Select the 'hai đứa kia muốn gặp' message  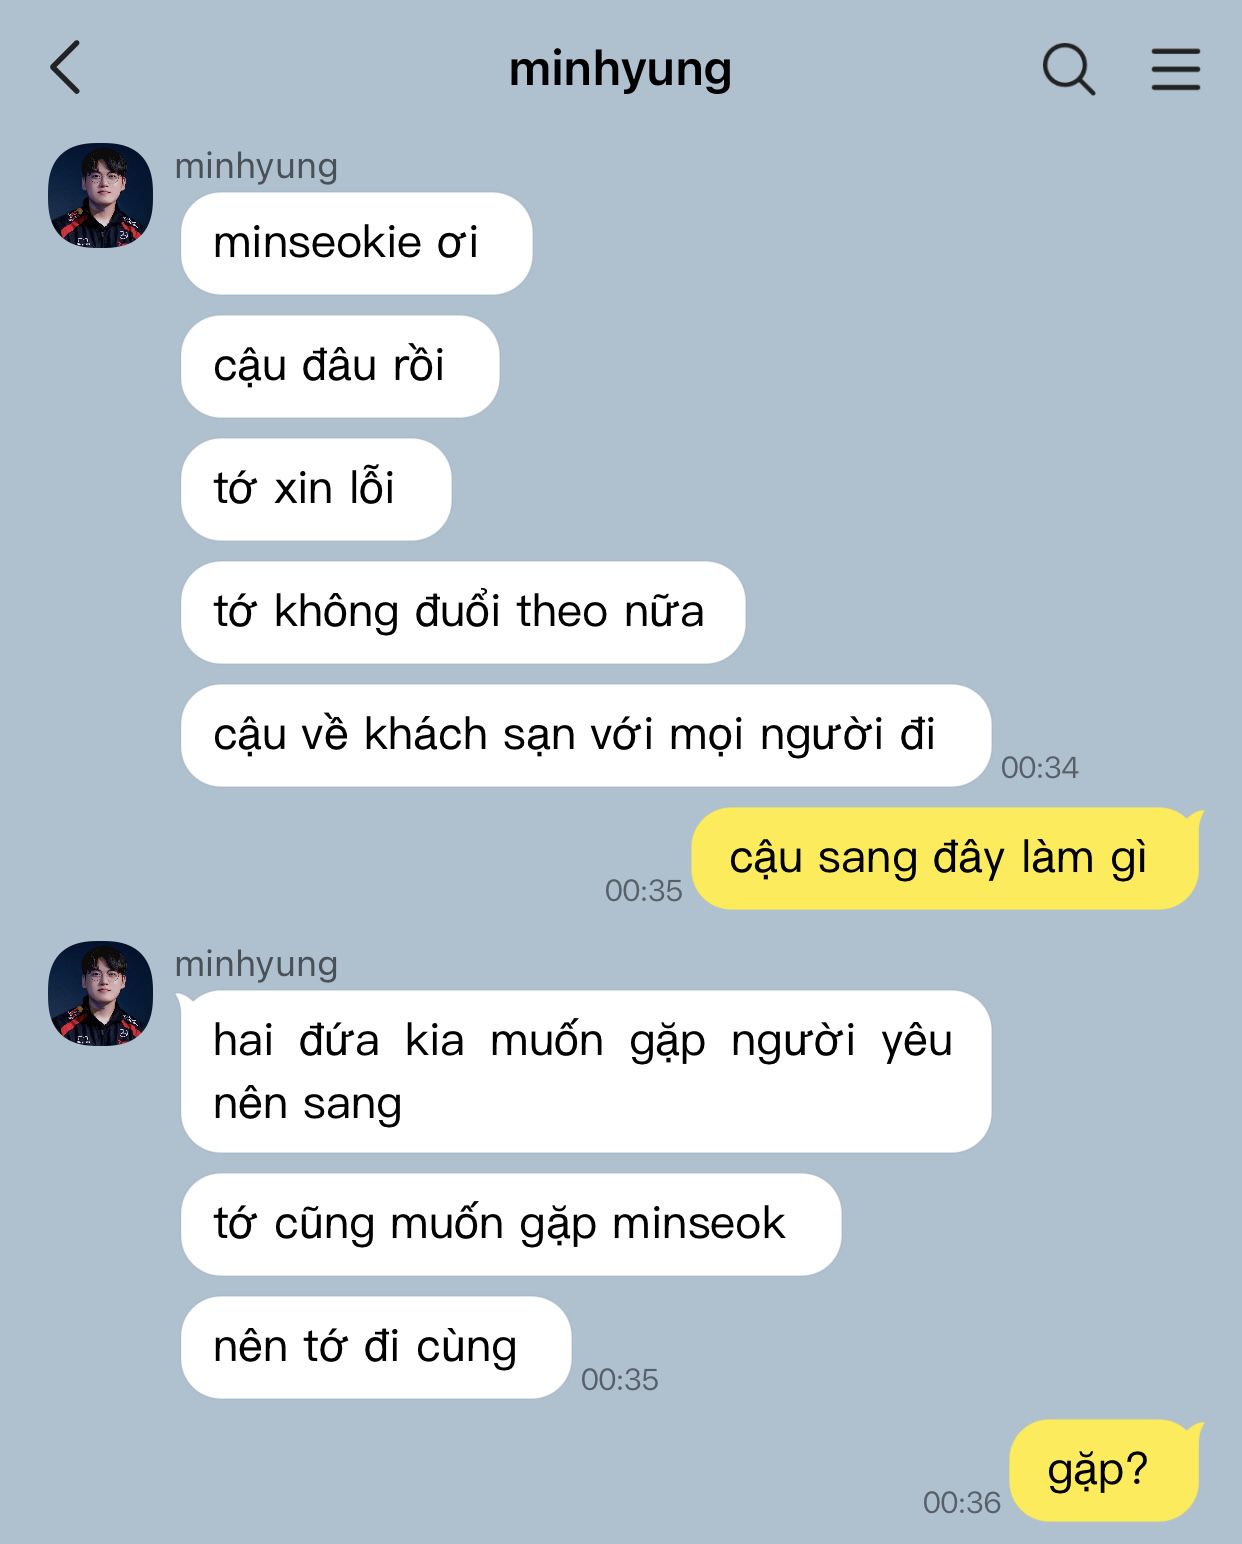pyautogui.click(x=586, y=1071)
